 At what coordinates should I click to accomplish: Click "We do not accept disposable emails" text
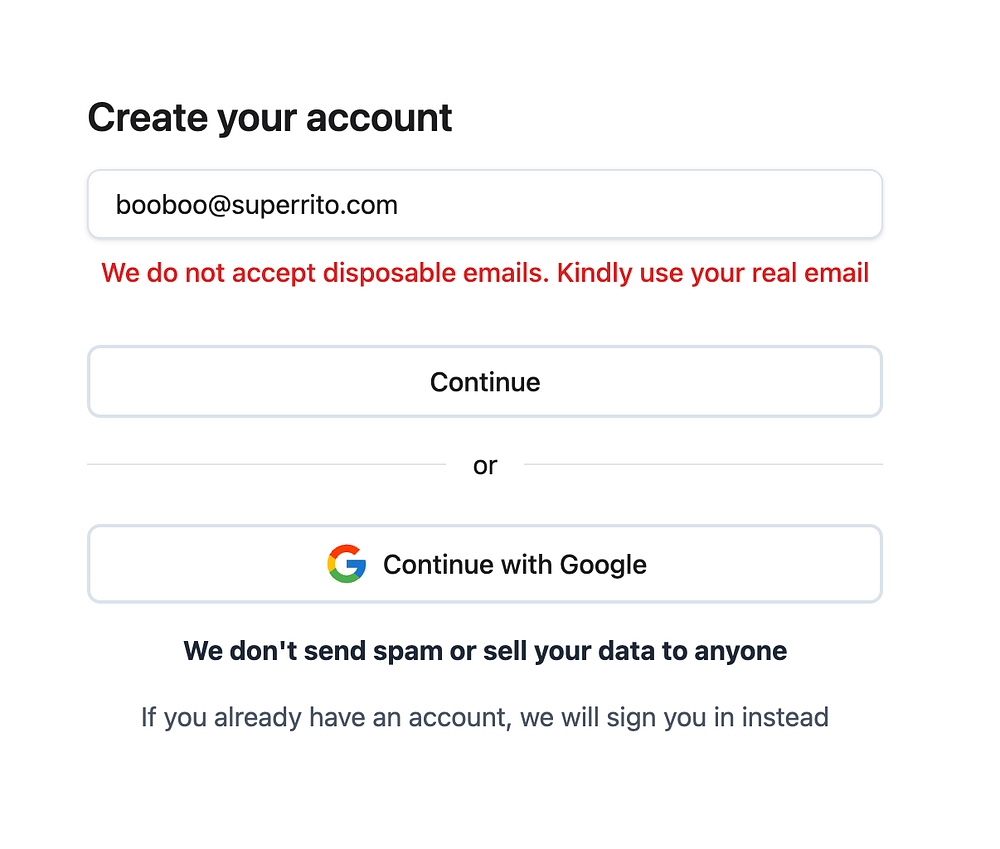[x=325, y=272]
